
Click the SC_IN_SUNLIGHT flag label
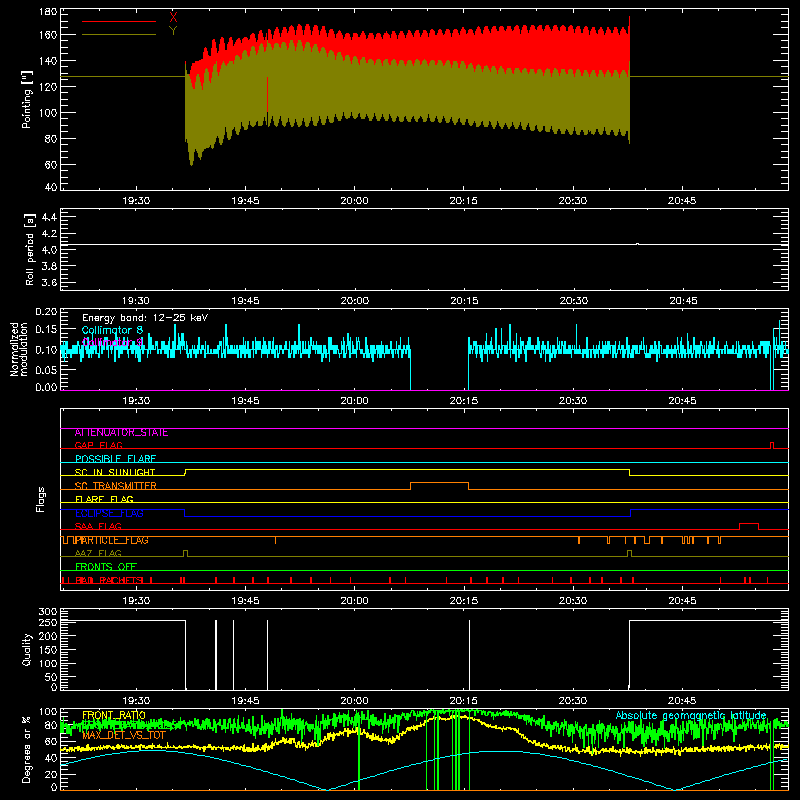coord(115,472)
